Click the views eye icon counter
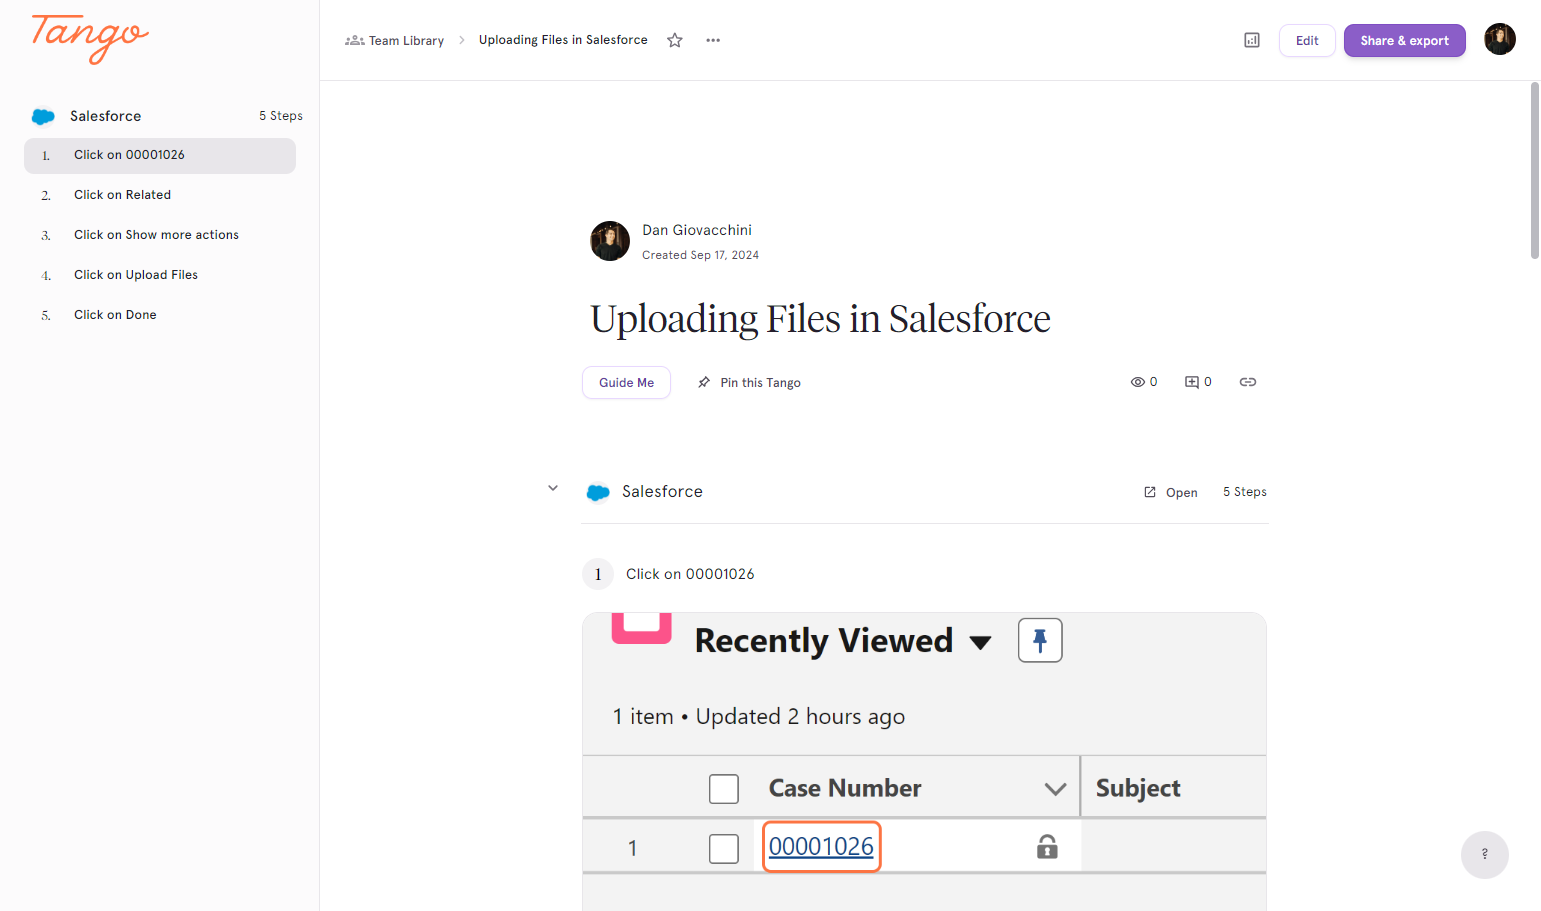This screenshot has height=911, width=1541. [1144, 382]
